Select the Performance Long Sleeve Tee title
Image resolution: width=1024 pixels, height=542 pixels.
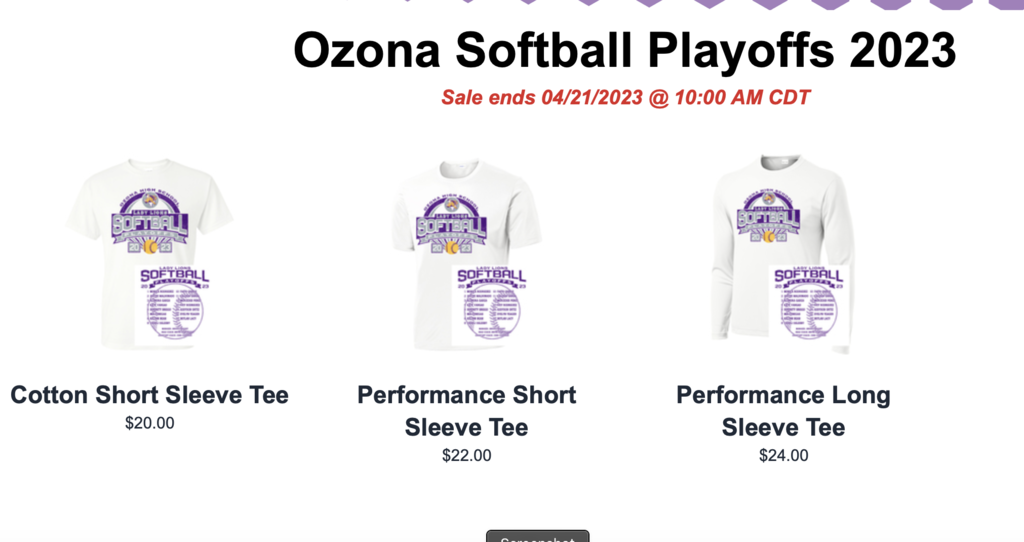[x=783, y=411]
